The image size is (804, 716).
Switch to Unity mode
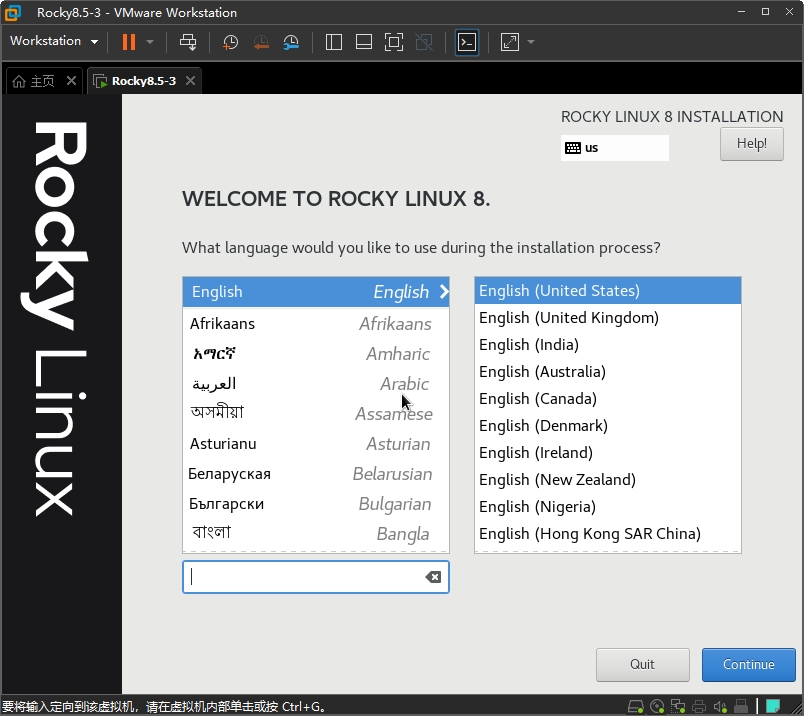point(424,42)
